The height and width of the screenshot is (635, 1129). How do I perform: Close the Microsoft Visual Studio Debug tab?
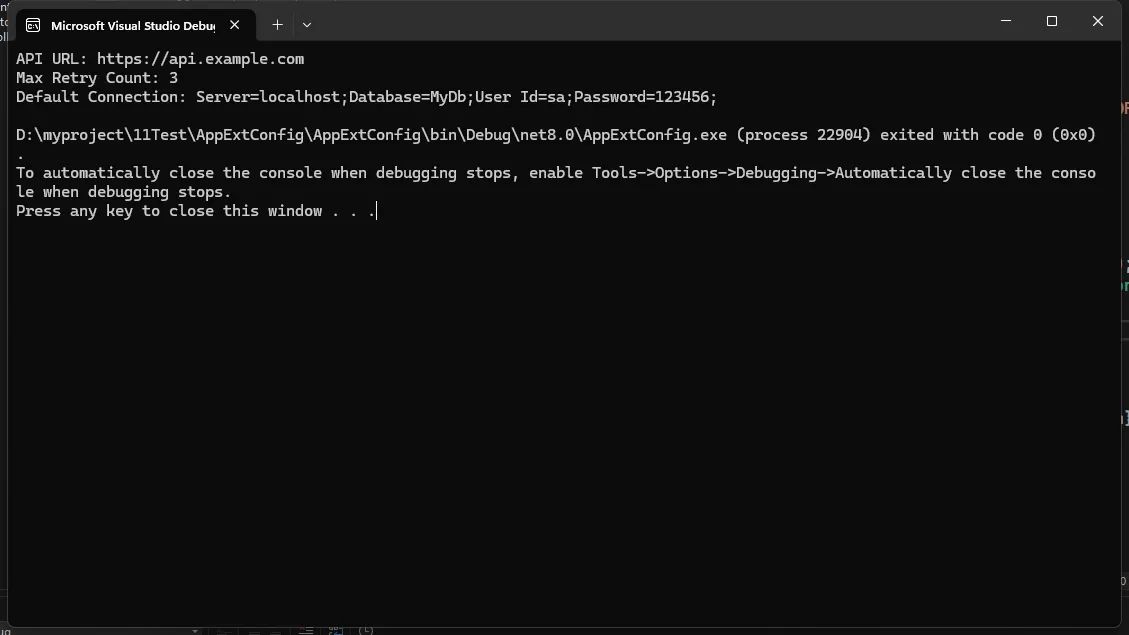click(x=235, y=24)
